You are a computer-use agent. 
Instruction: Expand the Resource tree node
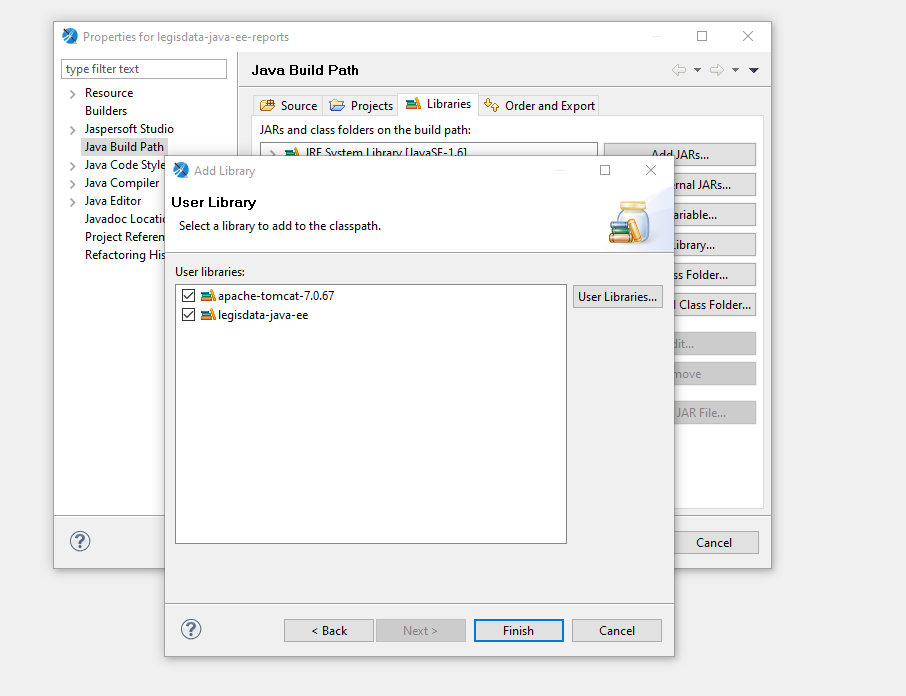[72, 94]
